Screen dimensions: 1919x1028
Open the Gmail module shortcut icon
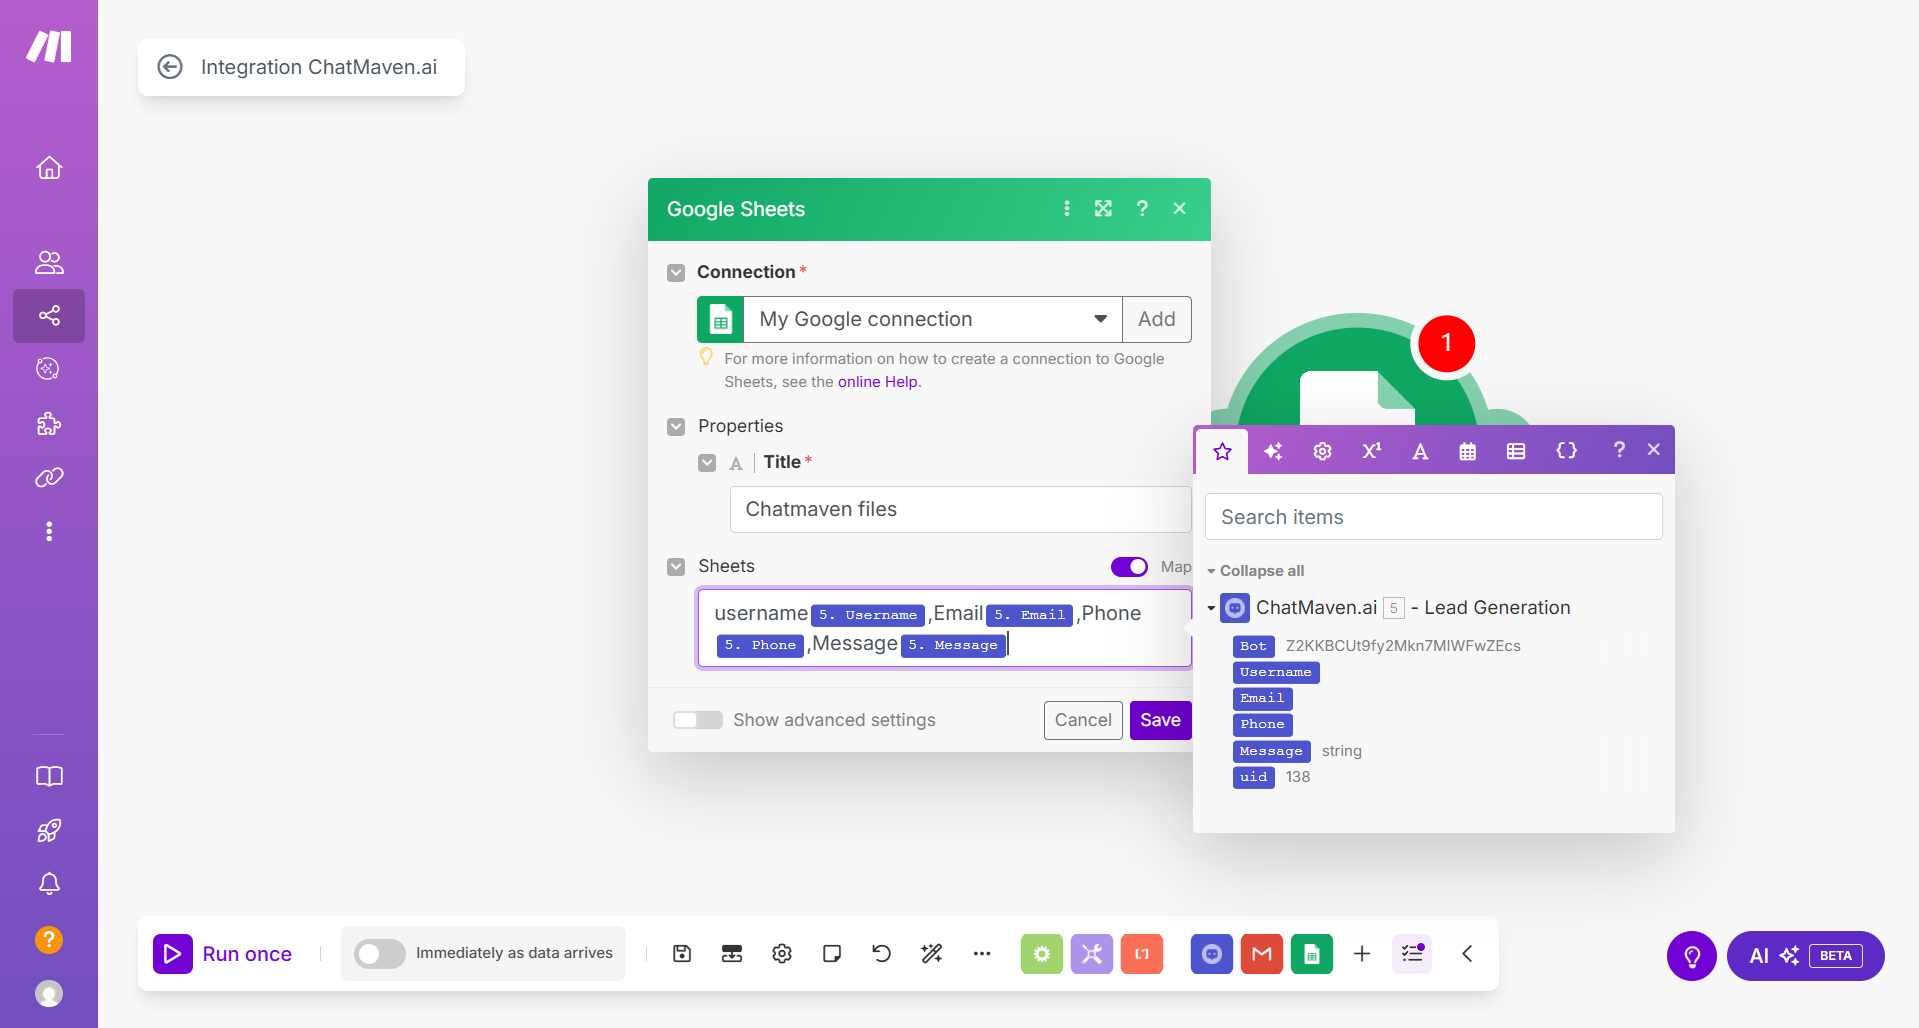1261,954
